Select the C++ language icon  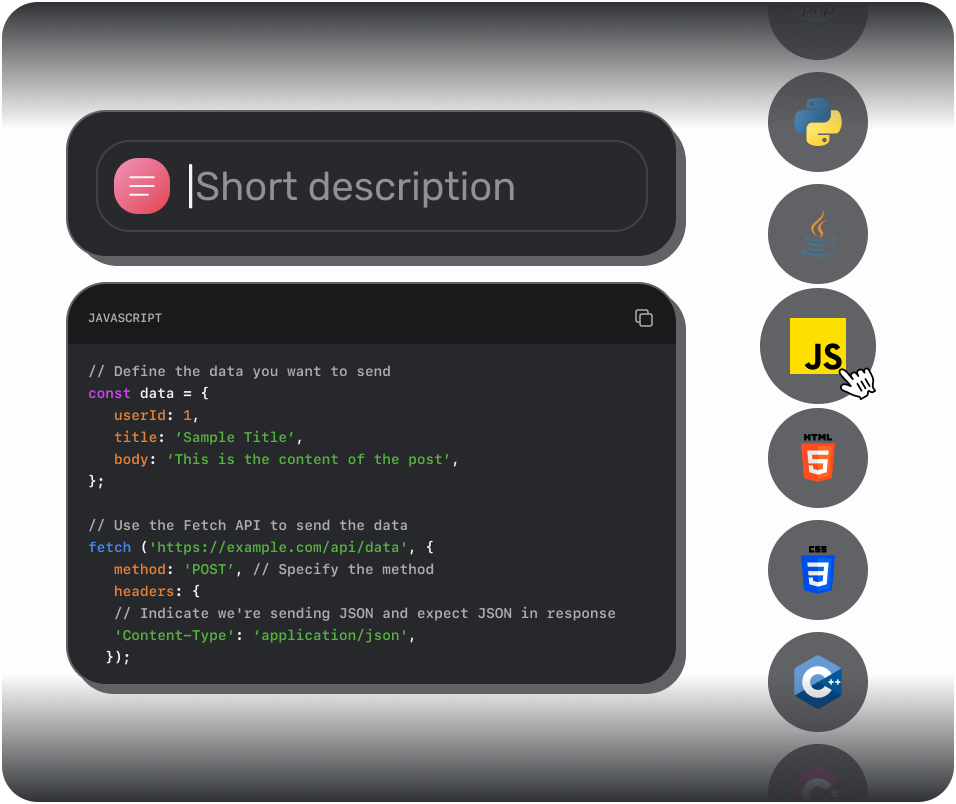(817, 682)
